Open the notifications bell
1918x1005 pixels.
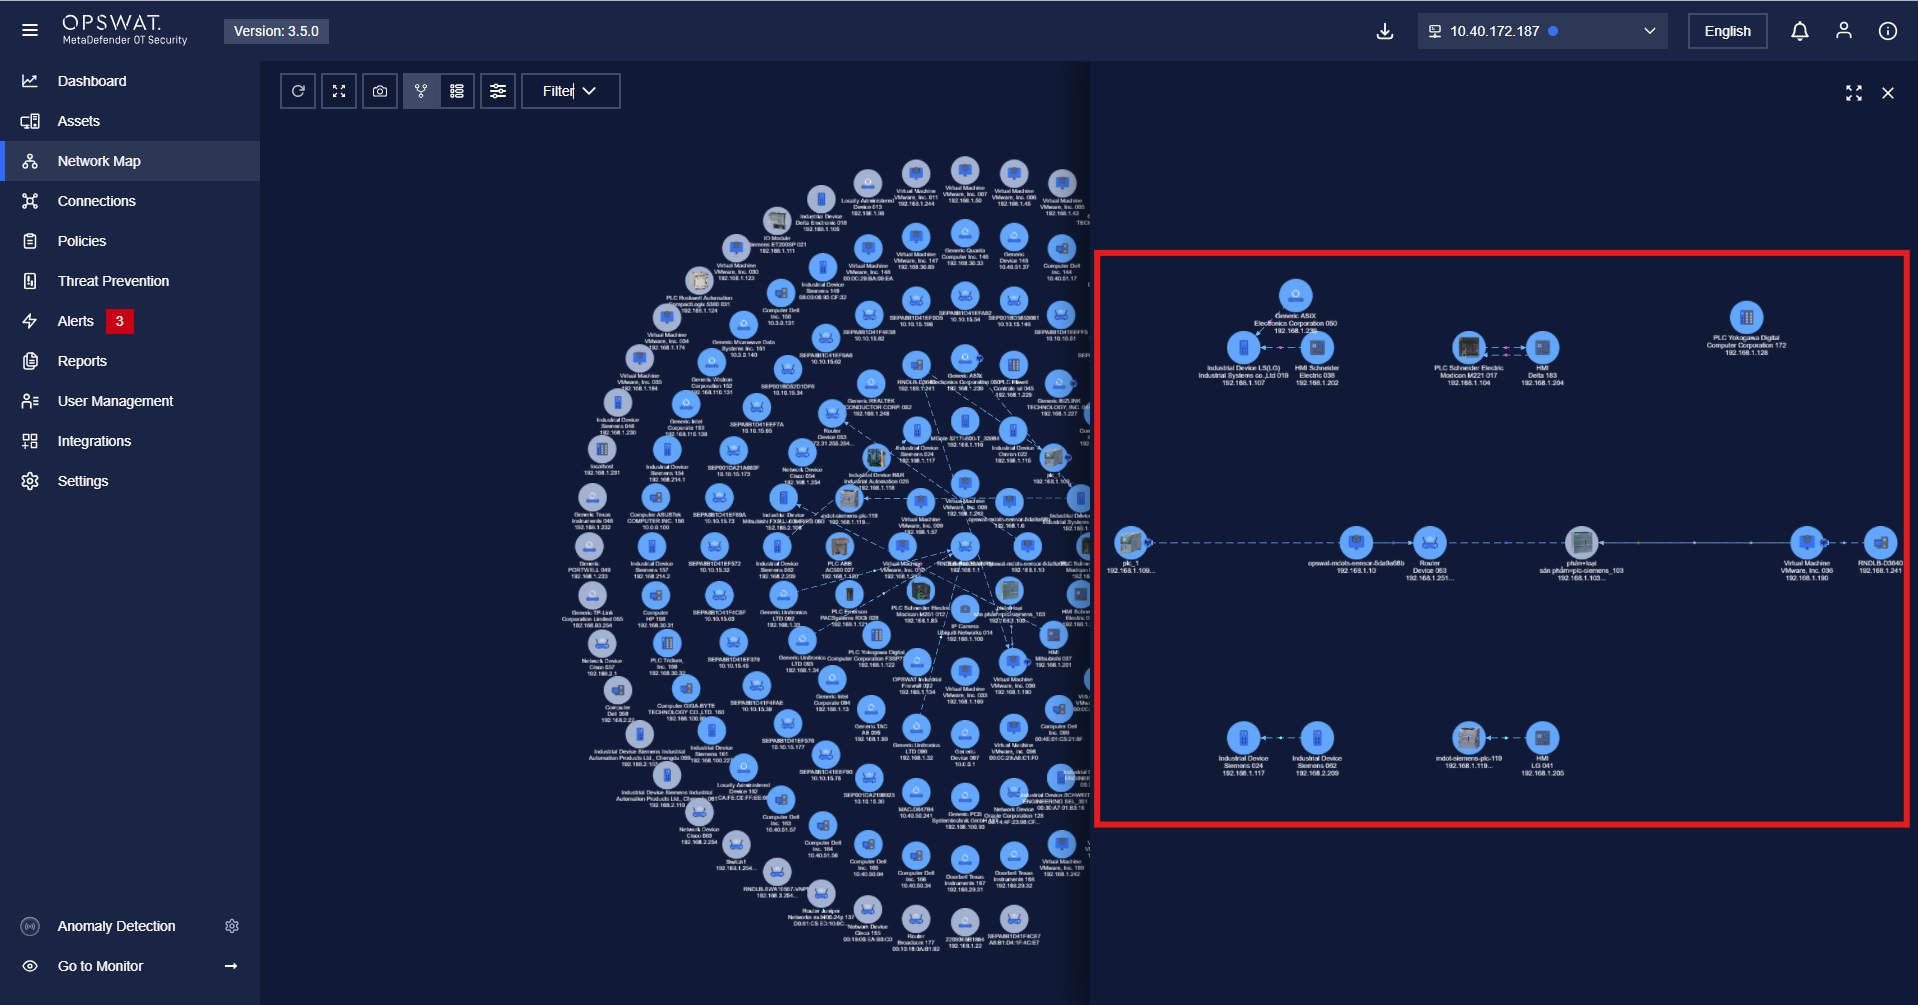[1800, 31]
